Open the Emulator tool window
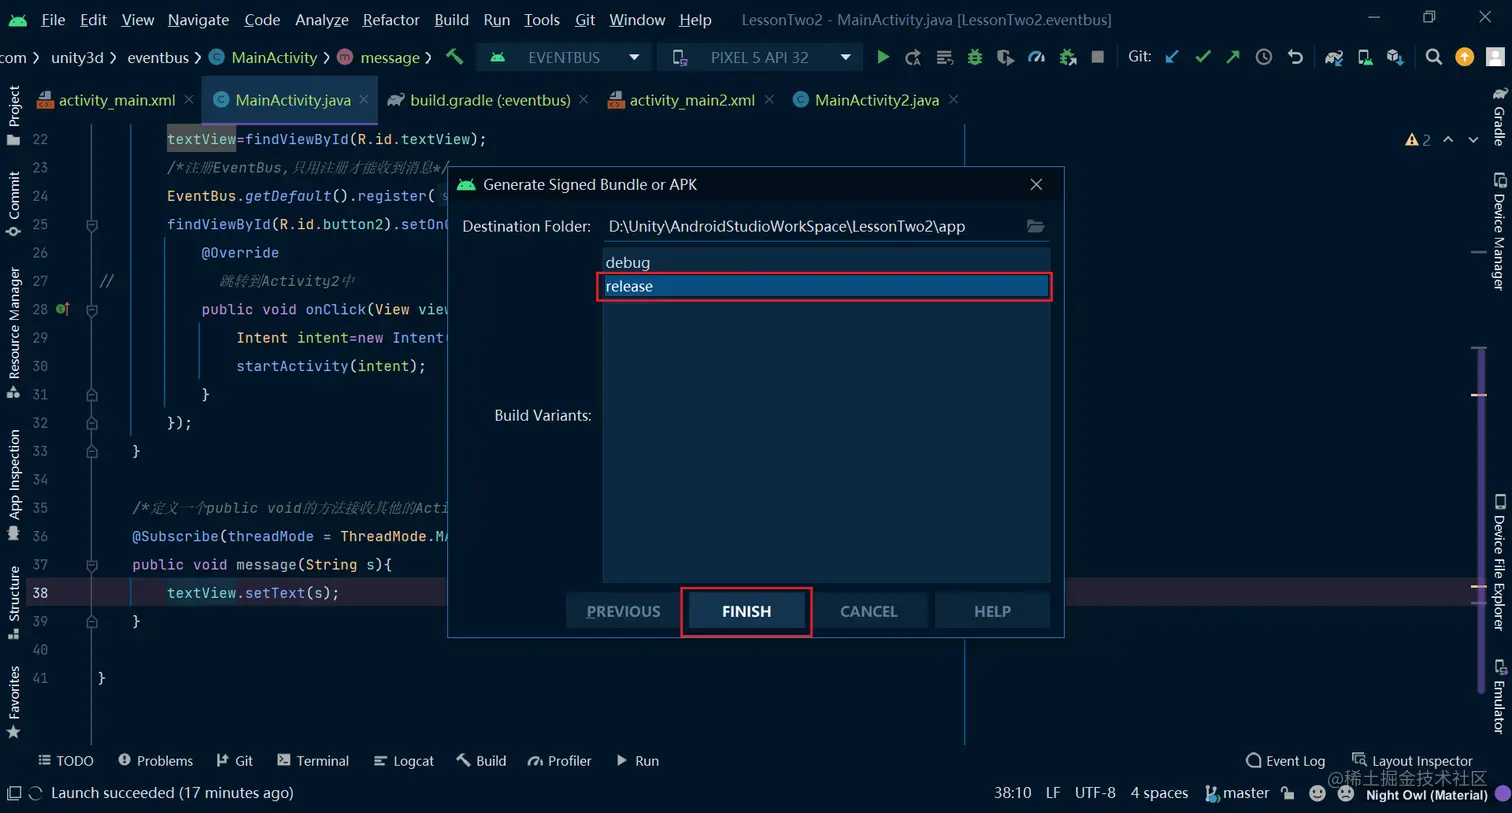Image resolution: width=1512 pixels, height=813 pixels. [1499, 696]
